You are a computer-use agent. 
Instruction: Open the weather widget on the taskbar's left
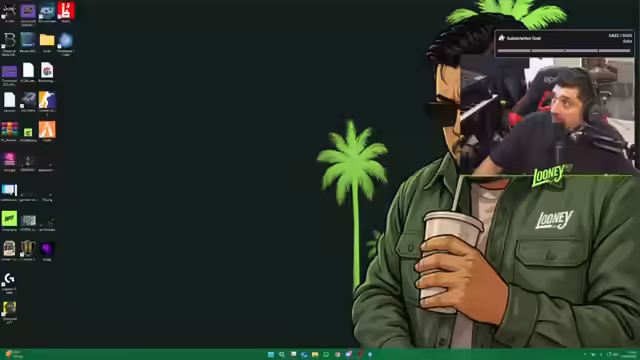click(14, 354)
